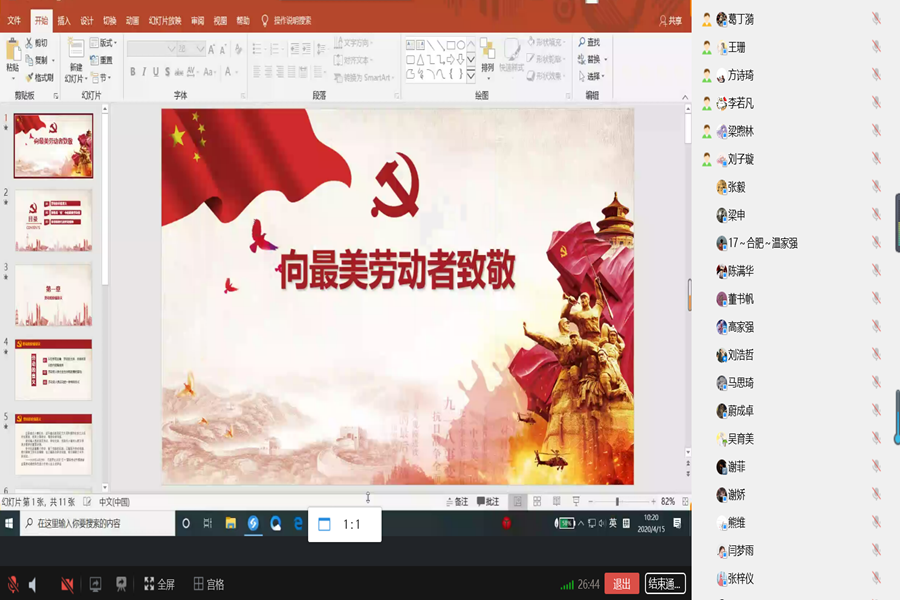Fit the slide to the current window
Image resolution: width=900 pixels, height=600 pixels.
pyautogui.click(x=685, y=501)
